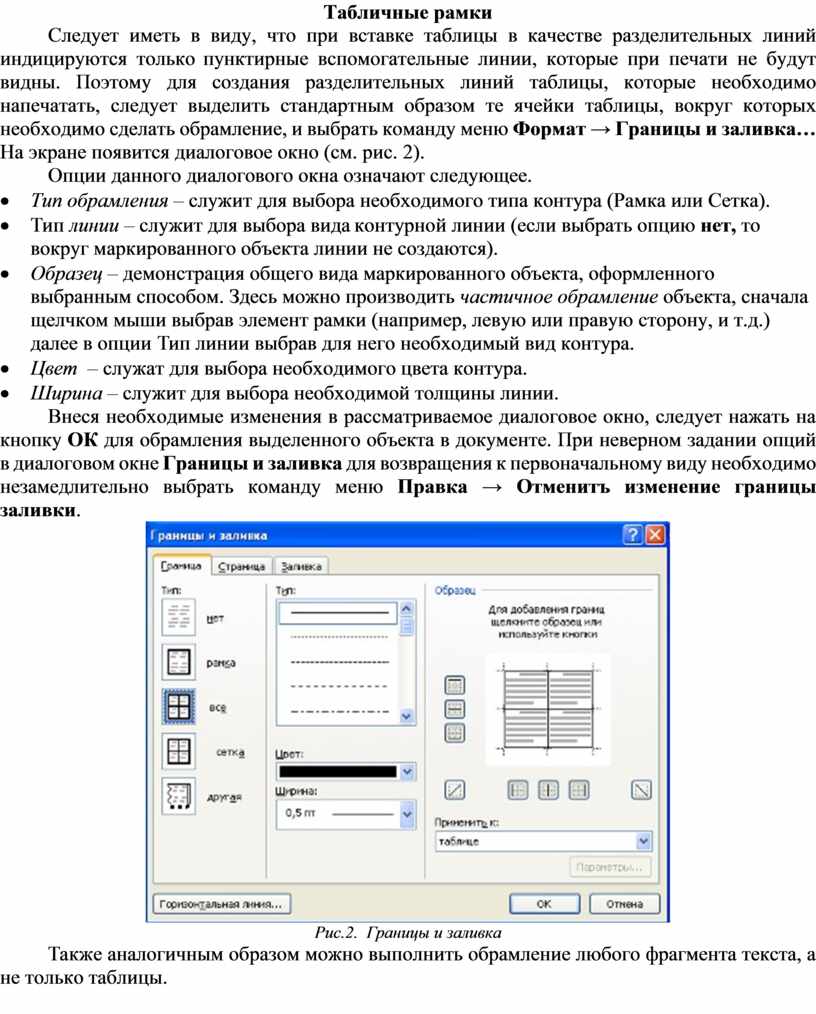
Task: Toggle the inside horizontal border button
Action: tap(455, 709)
